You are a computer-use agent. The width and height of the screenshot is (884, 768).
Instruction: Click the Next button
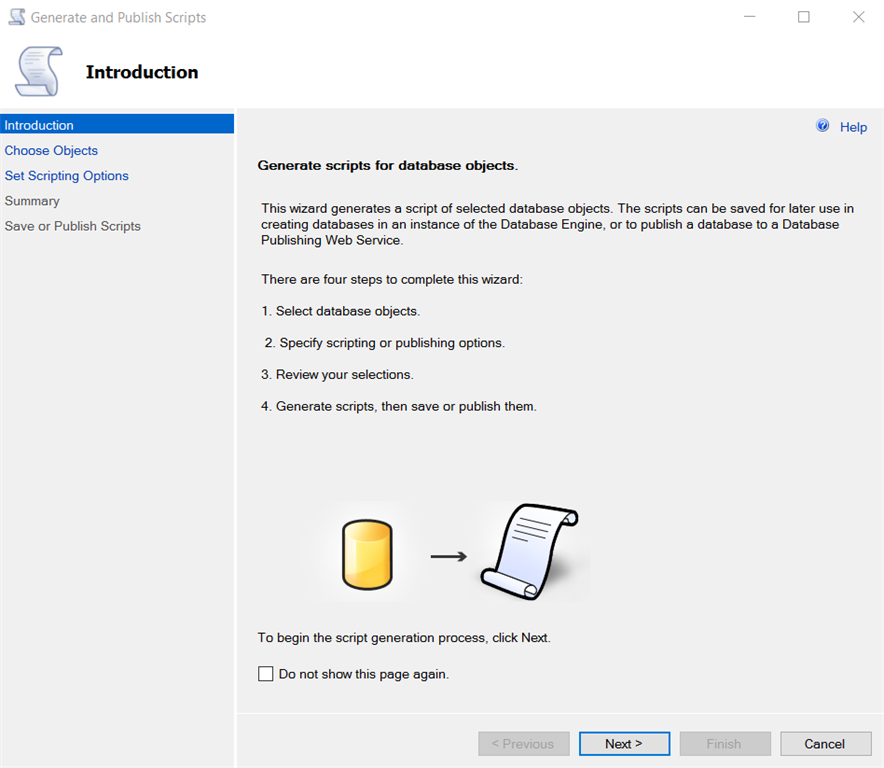tap(624, 744)
